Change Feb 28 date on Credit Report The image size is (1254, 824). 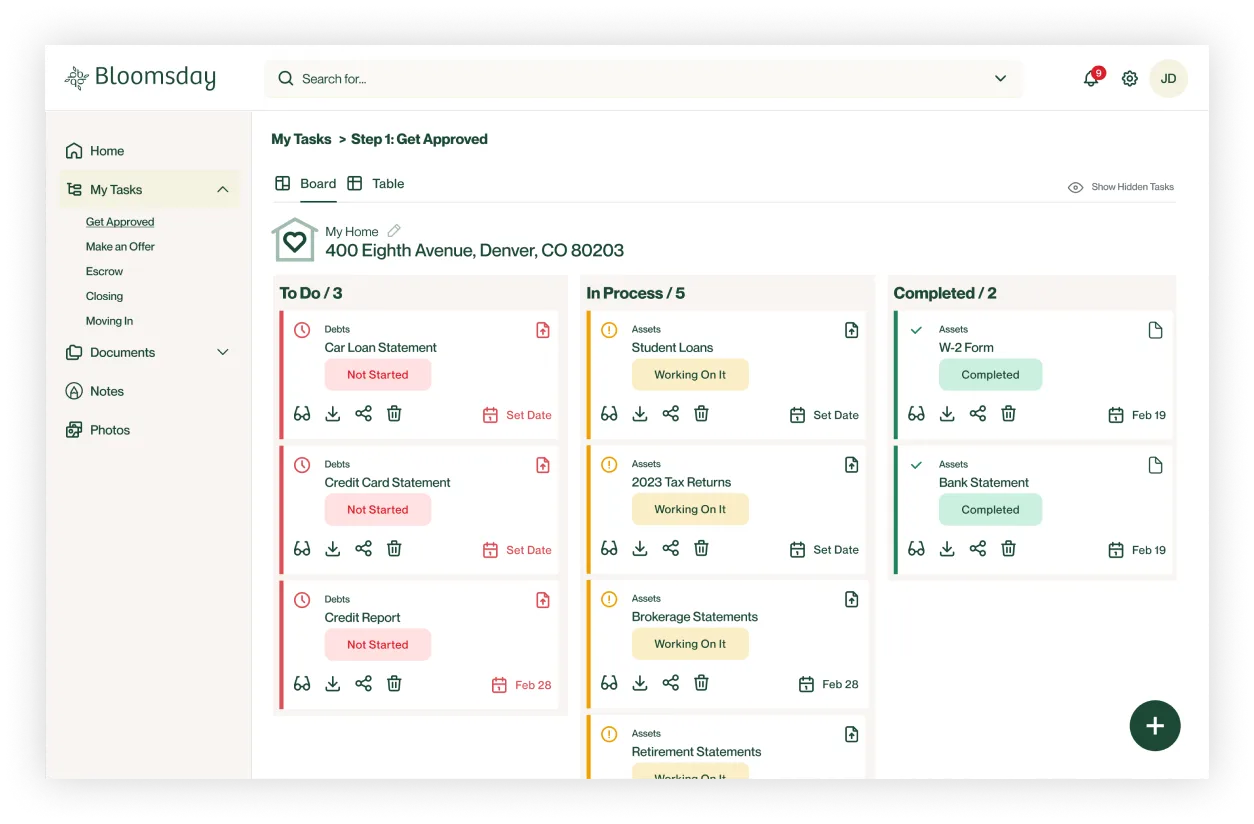(x=521, y=685)
